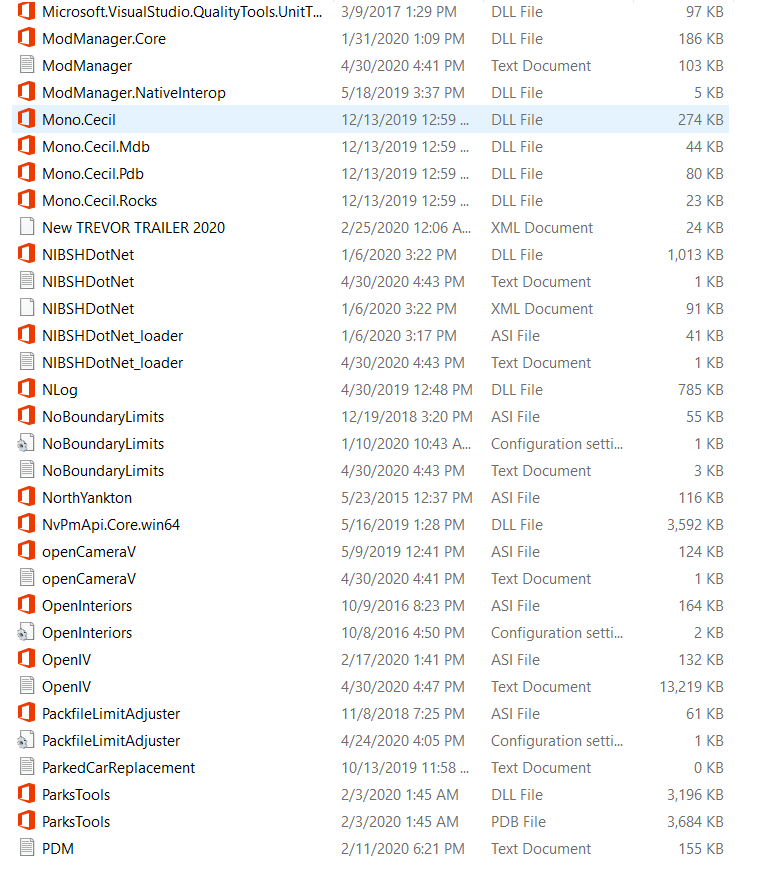
Task: Click the PDM text document icon
Action: pyautogui.click(x=26, y=848)
